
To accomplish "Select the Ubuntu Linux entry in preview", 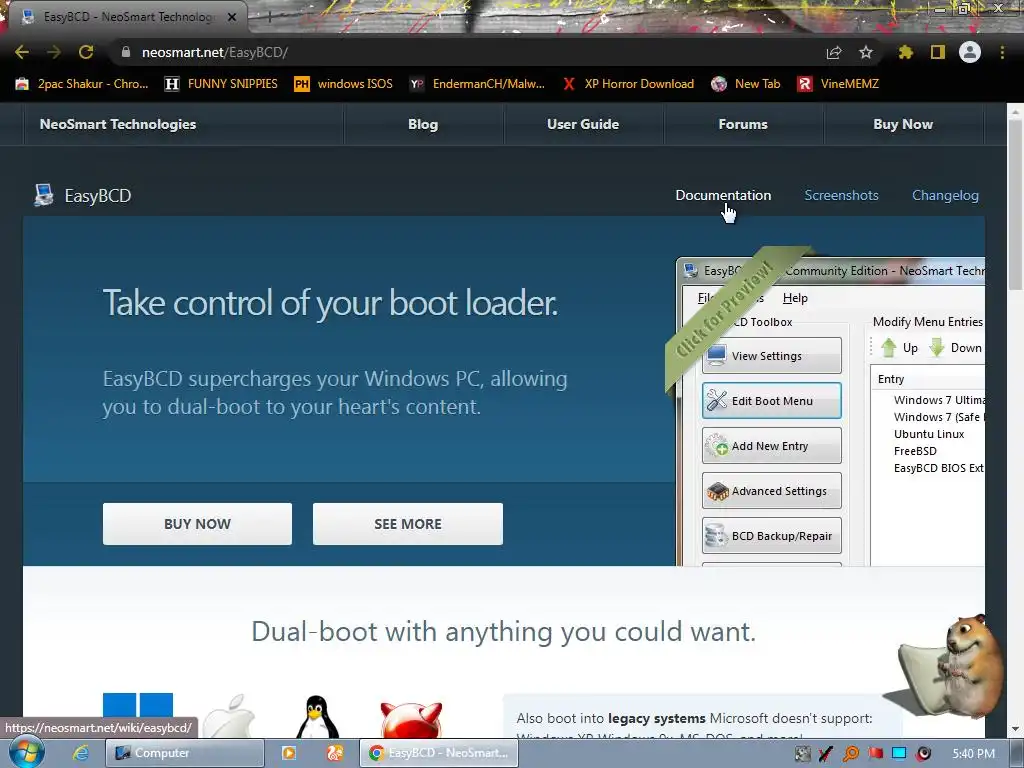I will [x=929, y=434].
